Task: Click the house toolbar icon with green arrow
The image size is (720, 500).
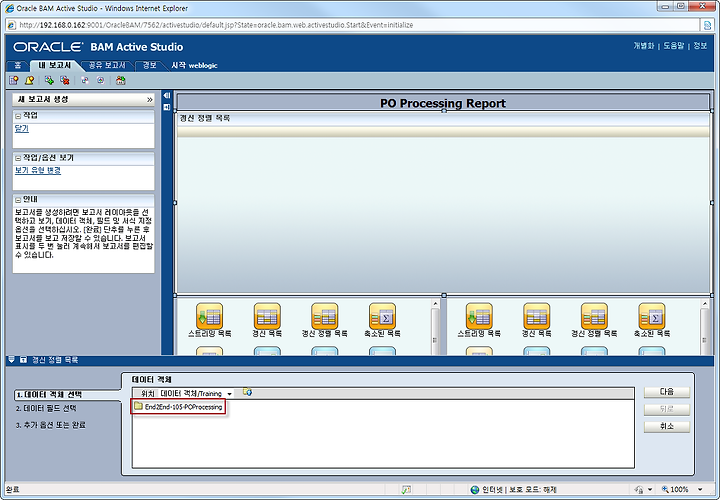Action: 120,81
